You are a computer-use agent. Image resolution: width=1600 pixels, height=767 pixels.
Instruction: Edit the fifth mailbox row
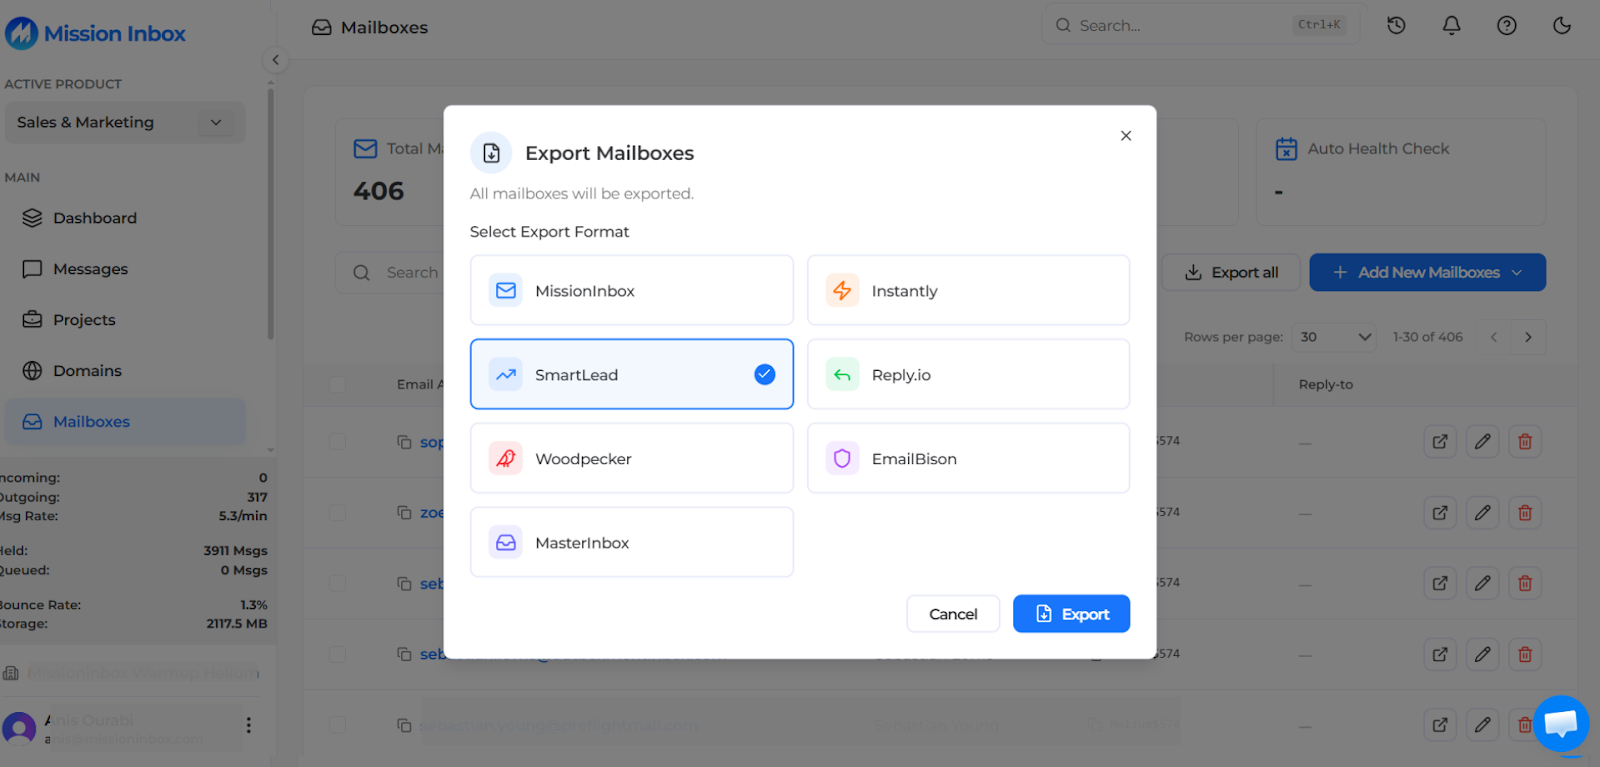(1483, 725)
